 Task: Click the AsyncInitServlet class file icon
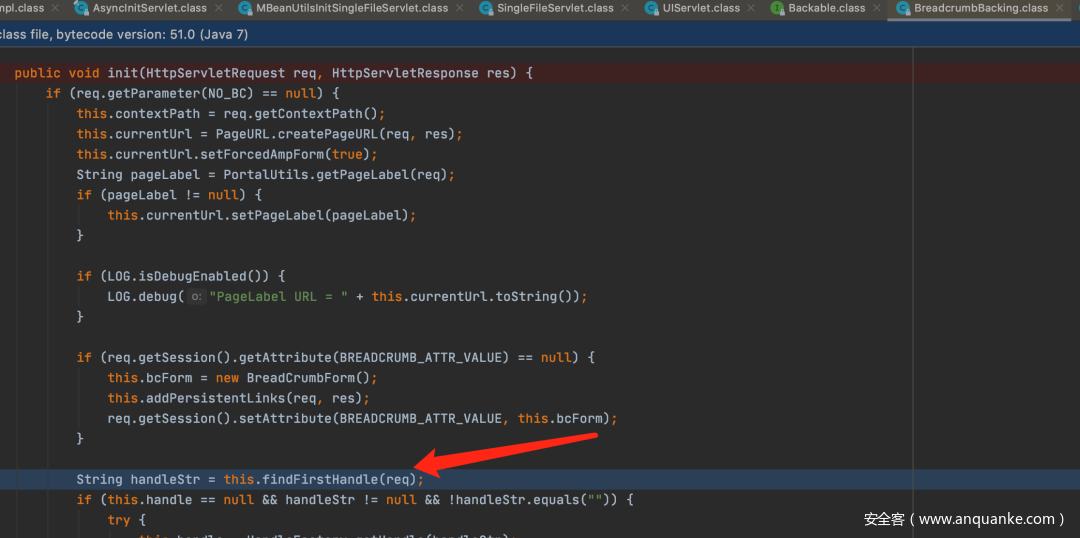click(x=81, y=8)
